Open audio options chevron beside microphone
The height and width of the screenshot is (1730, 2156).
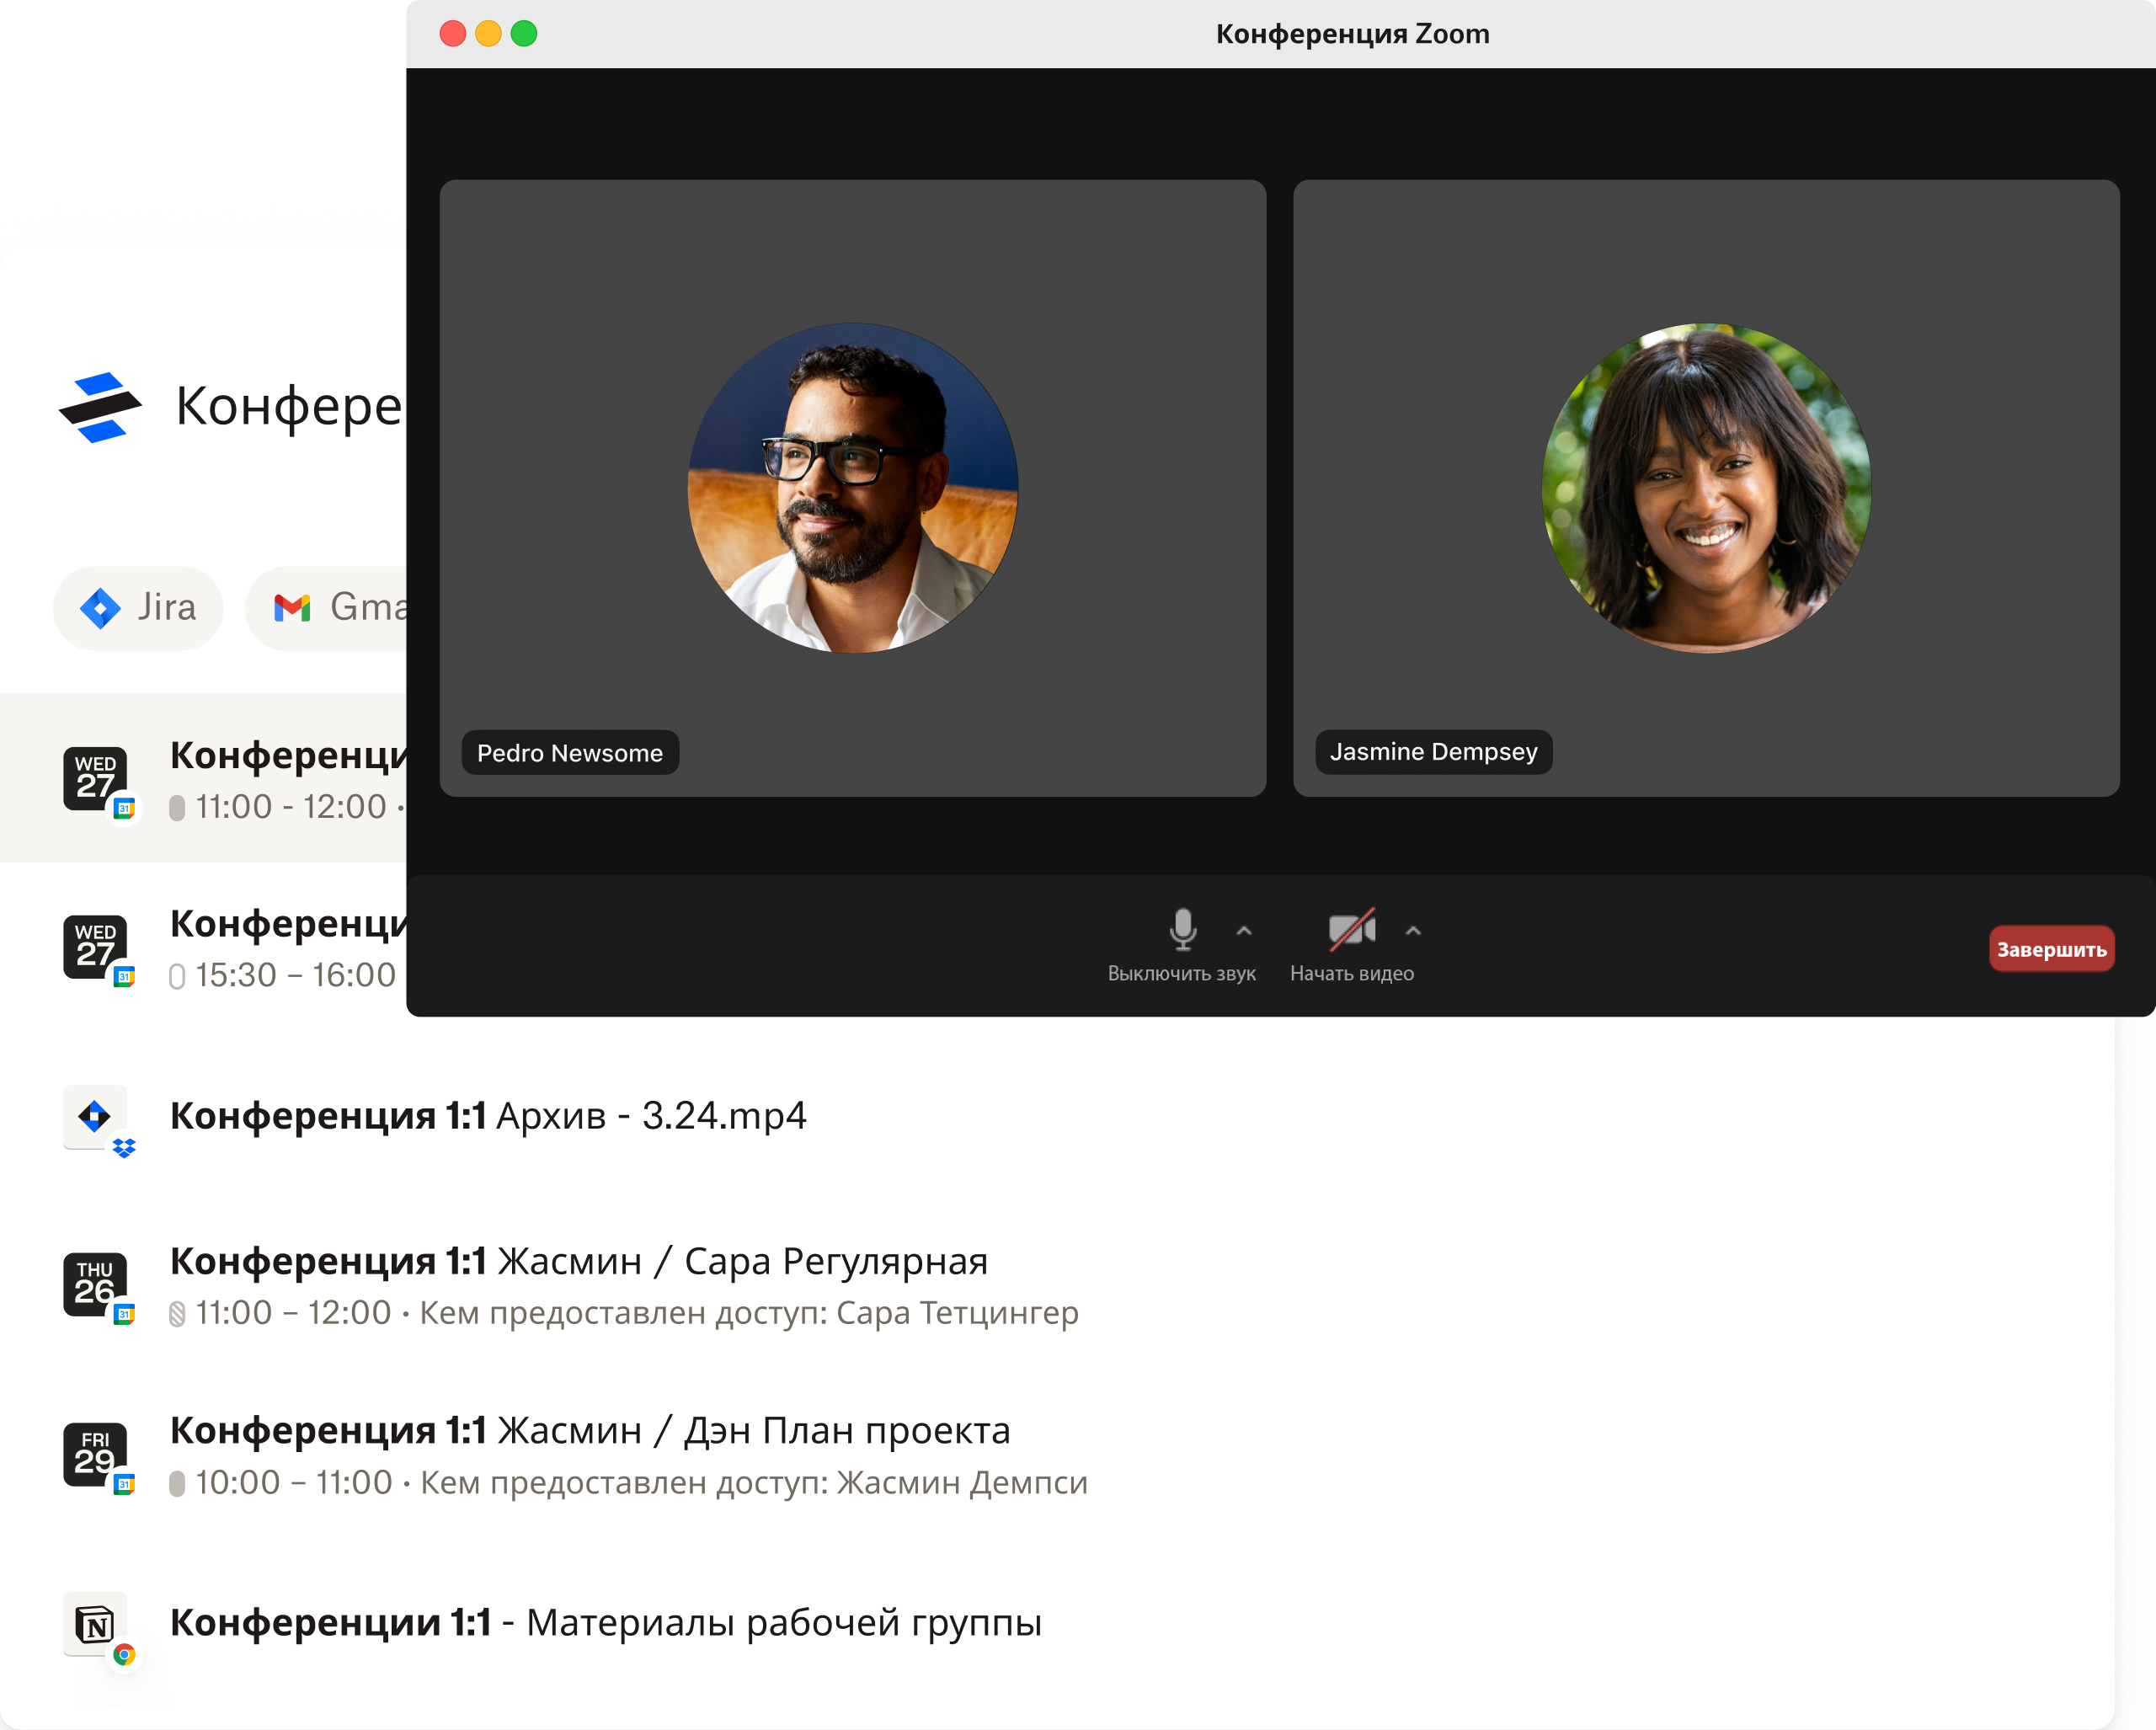1244,930
